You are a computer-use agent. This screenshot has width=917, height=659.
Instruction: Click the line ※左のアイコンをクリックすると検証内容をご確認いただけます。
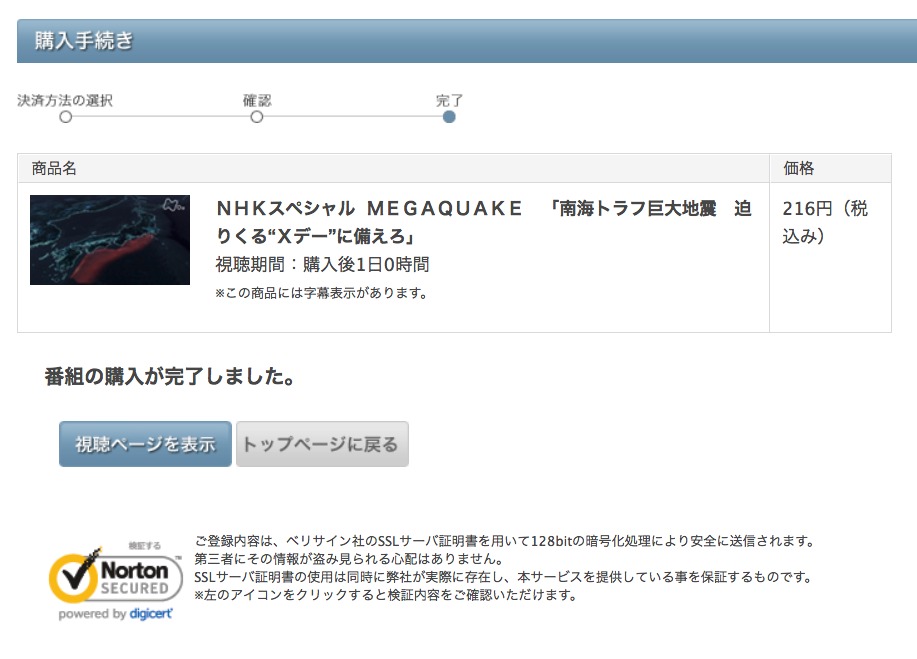pos(386,595)
